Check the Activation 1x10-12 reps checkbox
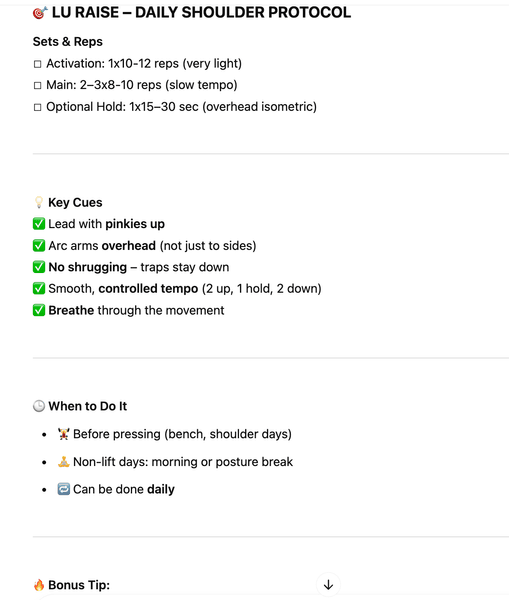509x600 pixels. (x=37, y=64)
